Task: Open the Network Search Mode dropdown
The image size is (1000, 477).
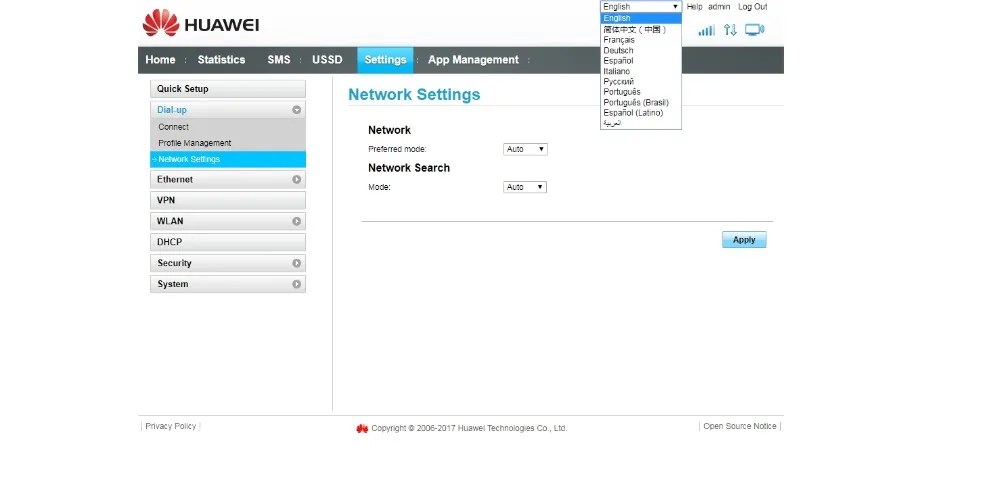Action: pos(525,187)
